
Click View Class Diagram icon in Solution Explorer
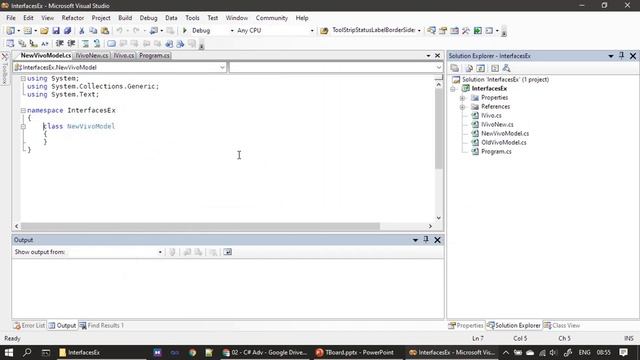tap(507, 68)
